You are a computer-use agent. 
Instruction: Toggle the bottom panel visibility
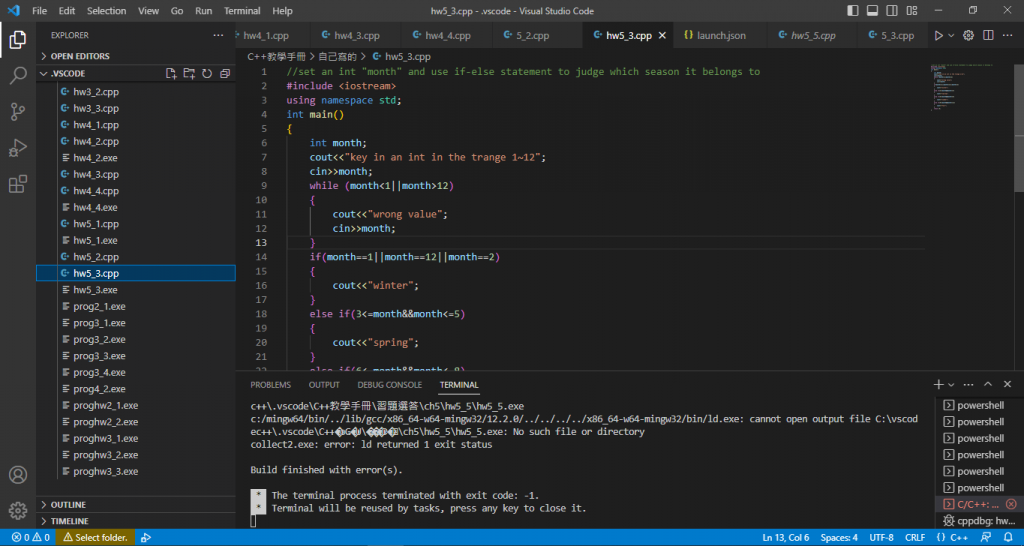click(870, 10)
